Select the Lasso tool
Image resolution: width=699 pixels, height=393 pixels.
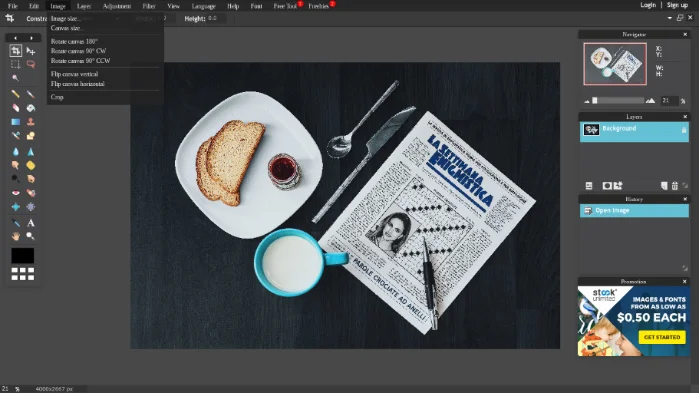(31, 65)
